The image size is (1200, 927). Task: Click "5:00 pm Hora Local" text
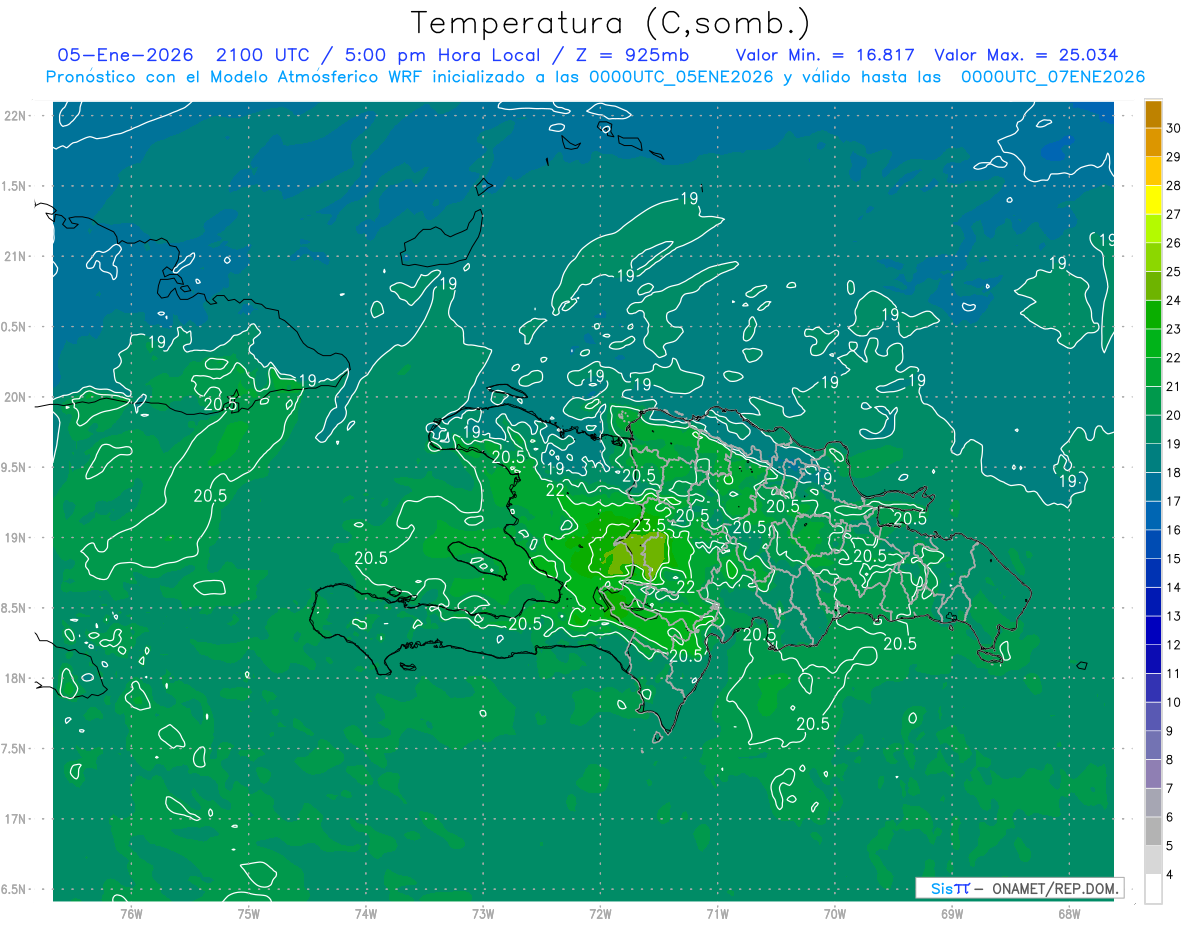coord(441,55)
